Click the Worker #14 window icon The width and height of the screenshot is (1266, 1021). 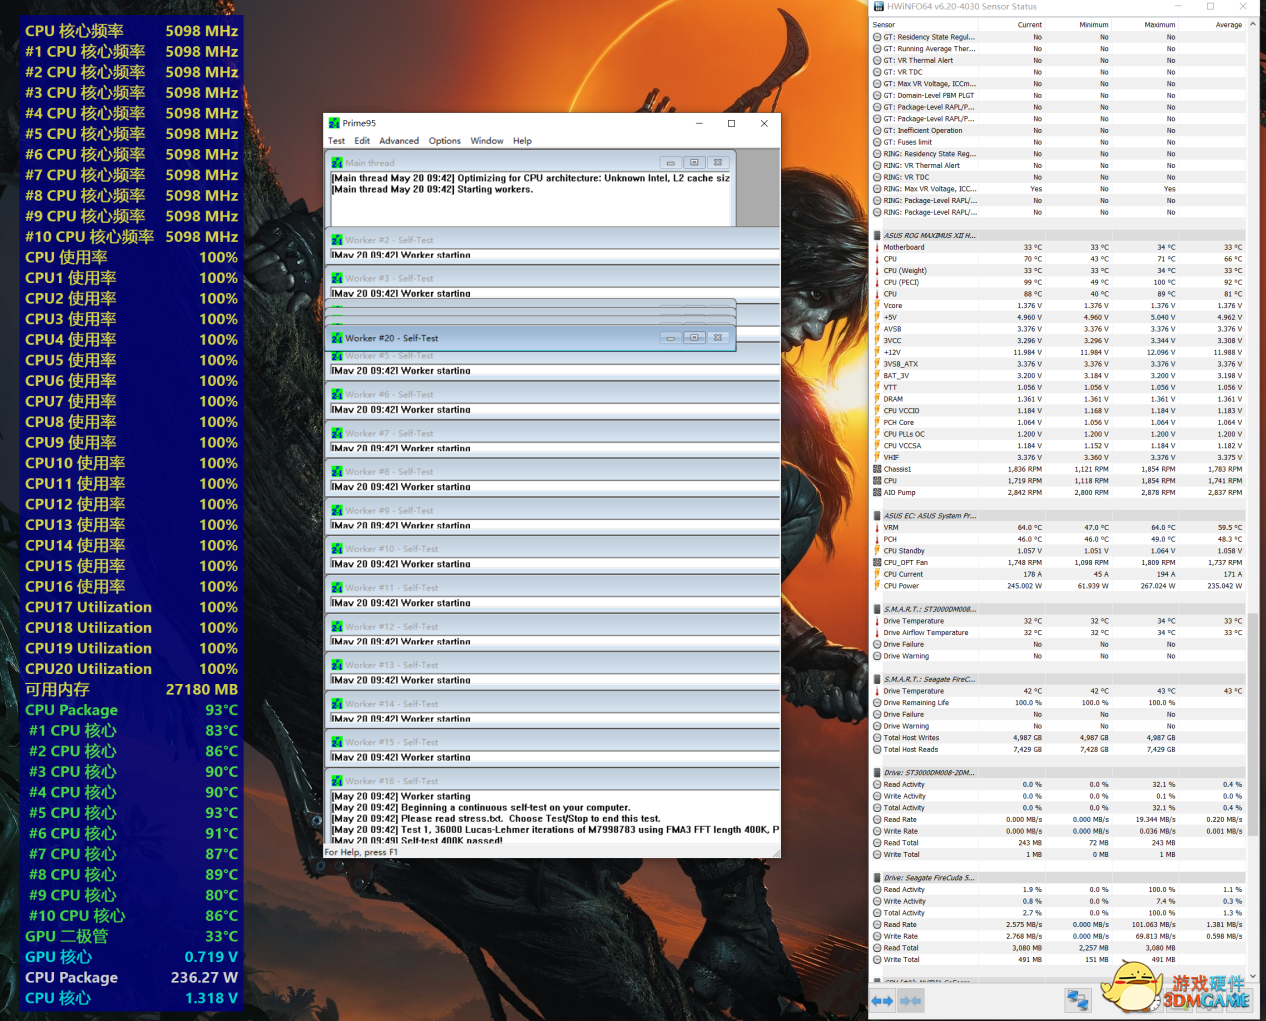pyautogui.click(x=338, y=704)
